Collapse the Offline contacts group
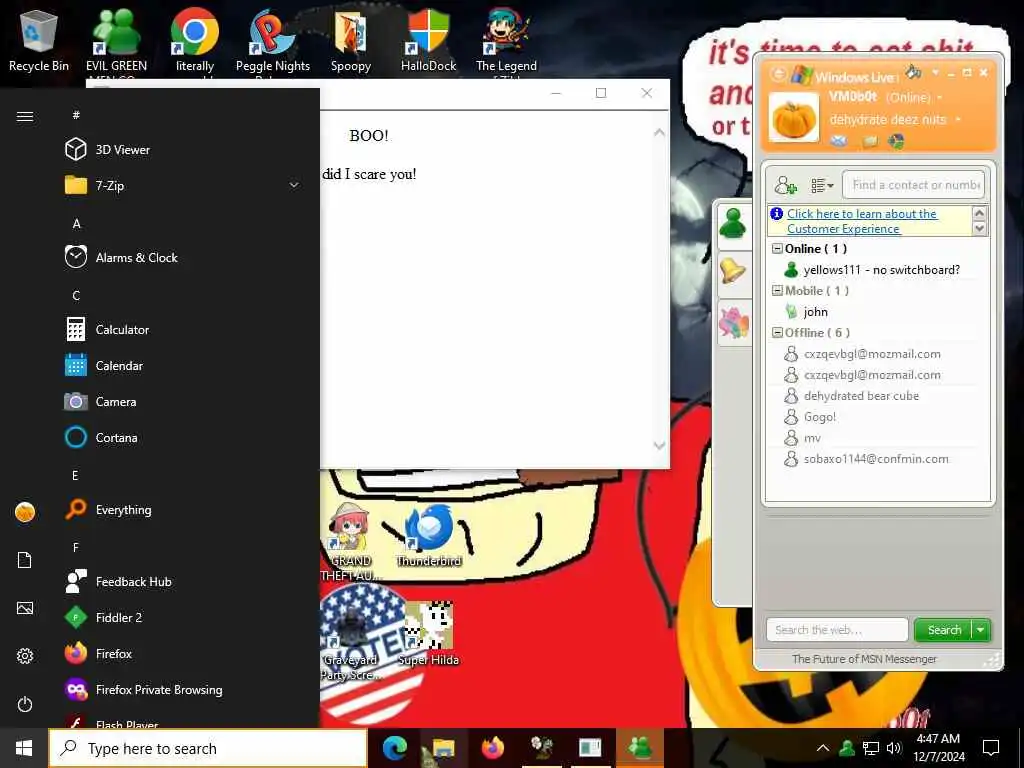This screenshot has width=1024, height=768. tap(777, 332)
